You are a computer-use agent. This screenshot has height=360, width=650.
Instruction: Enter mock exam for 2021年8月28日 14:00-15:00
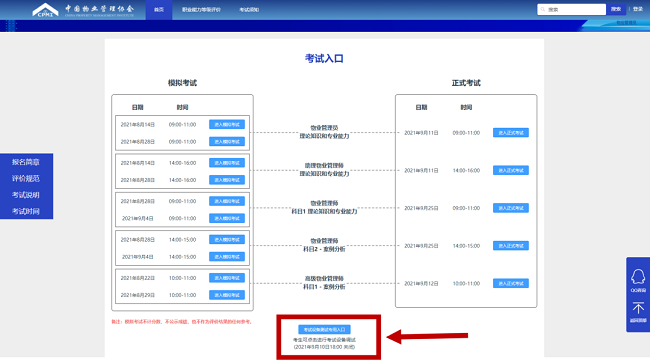pyautogui.click(x=227, y=239)
